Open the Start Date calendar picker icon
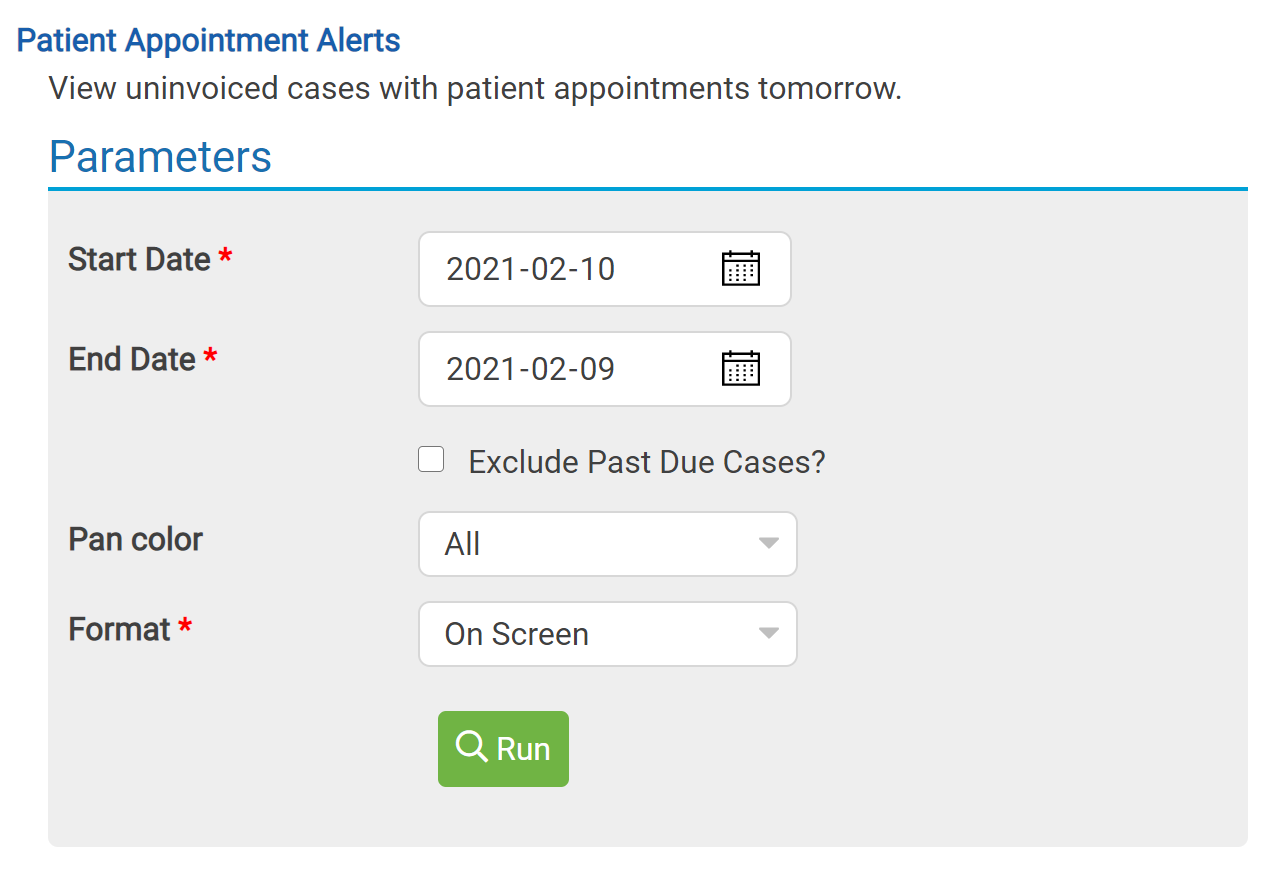Screen dimensions: 1273x888 pyautogui.click(x=741, y=269)
